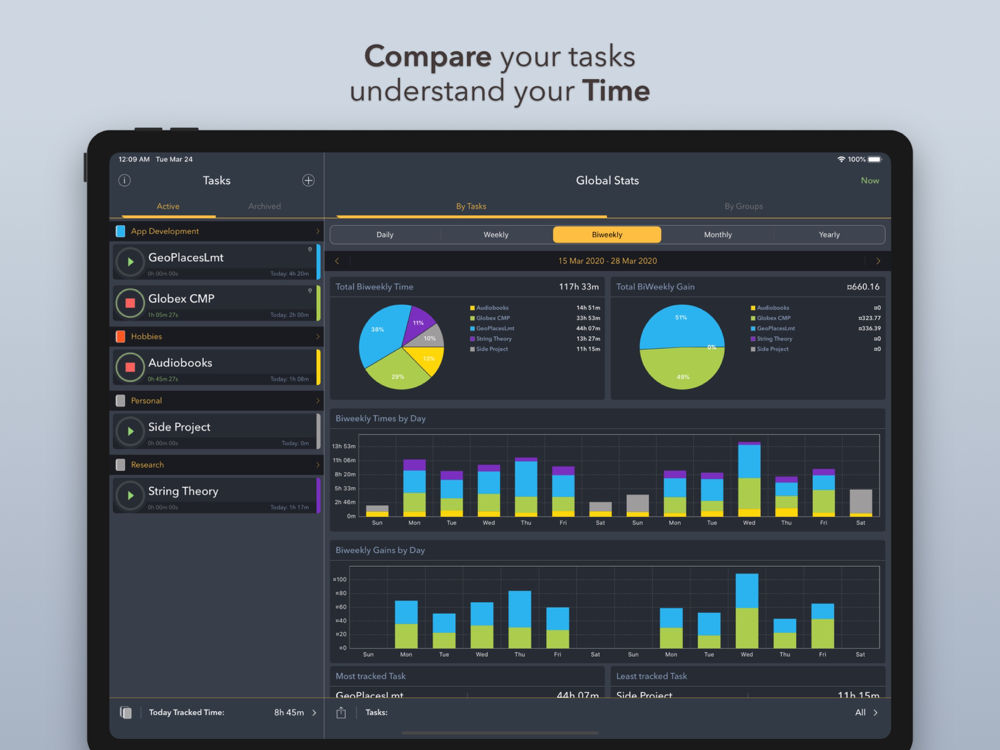
Task: Click the GeoPlacesLmt 44h 07m legend time
Action: (588, 328)
